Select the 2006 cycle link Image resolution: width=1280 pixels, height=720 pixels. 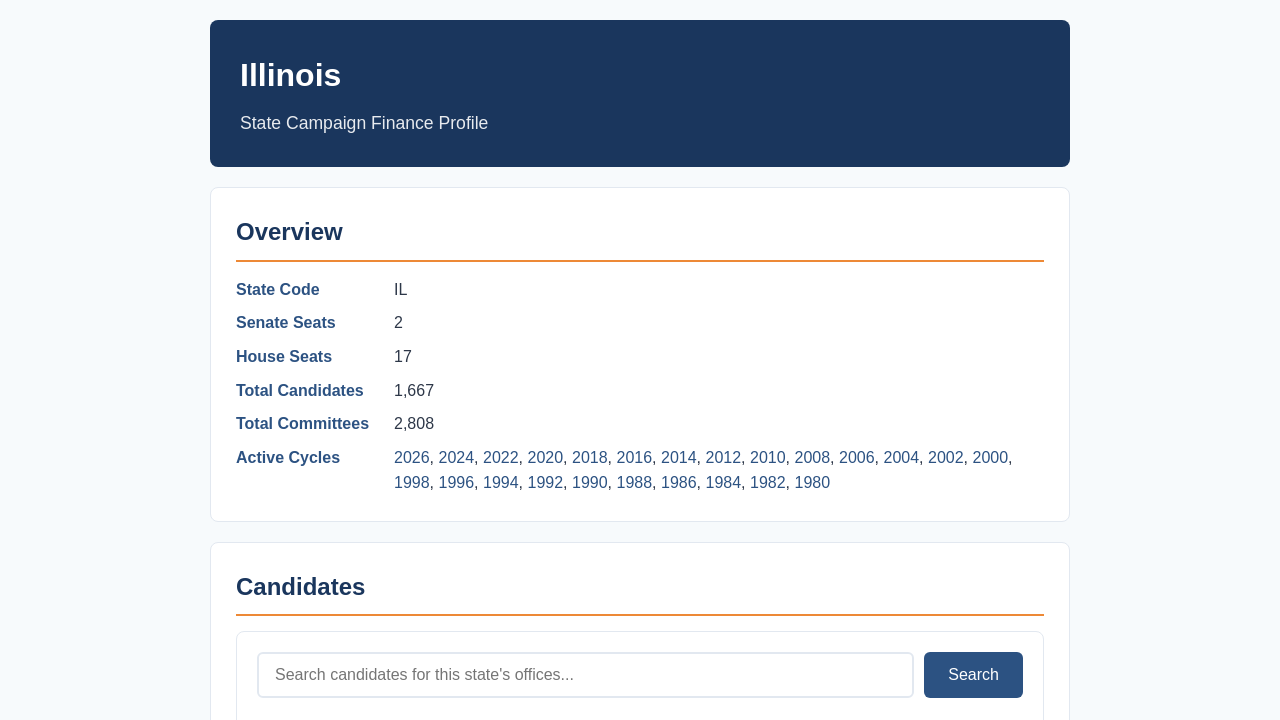coord(857,458)
